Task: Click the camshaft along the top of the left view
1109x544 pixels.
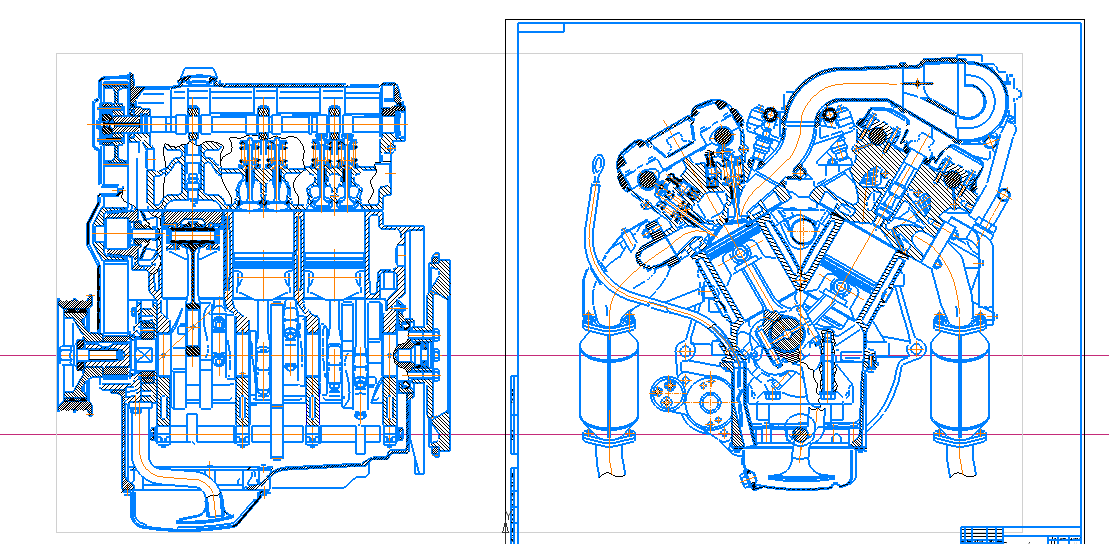Action: 250,122
